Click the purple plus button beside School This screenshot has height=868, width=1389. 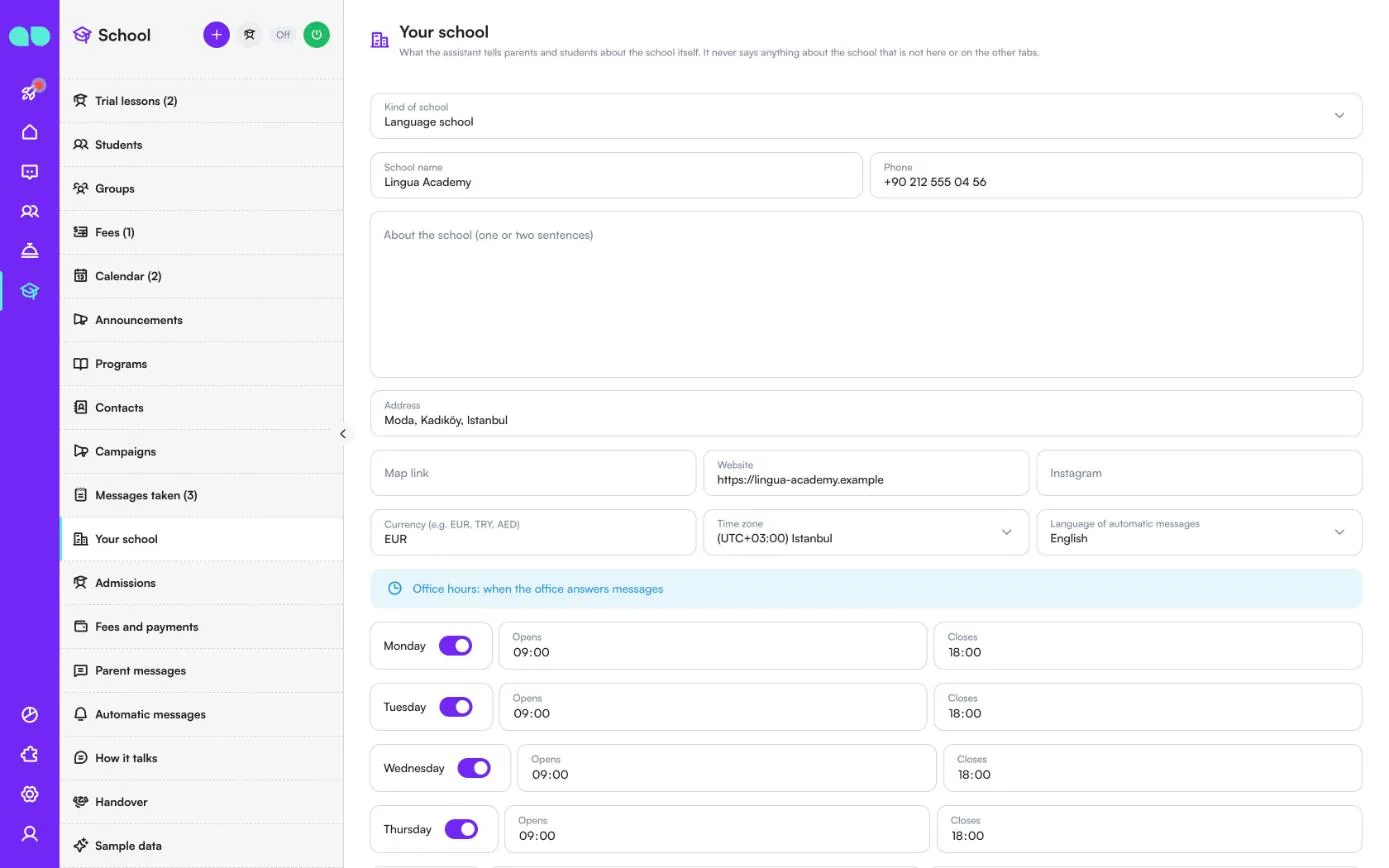216,35
